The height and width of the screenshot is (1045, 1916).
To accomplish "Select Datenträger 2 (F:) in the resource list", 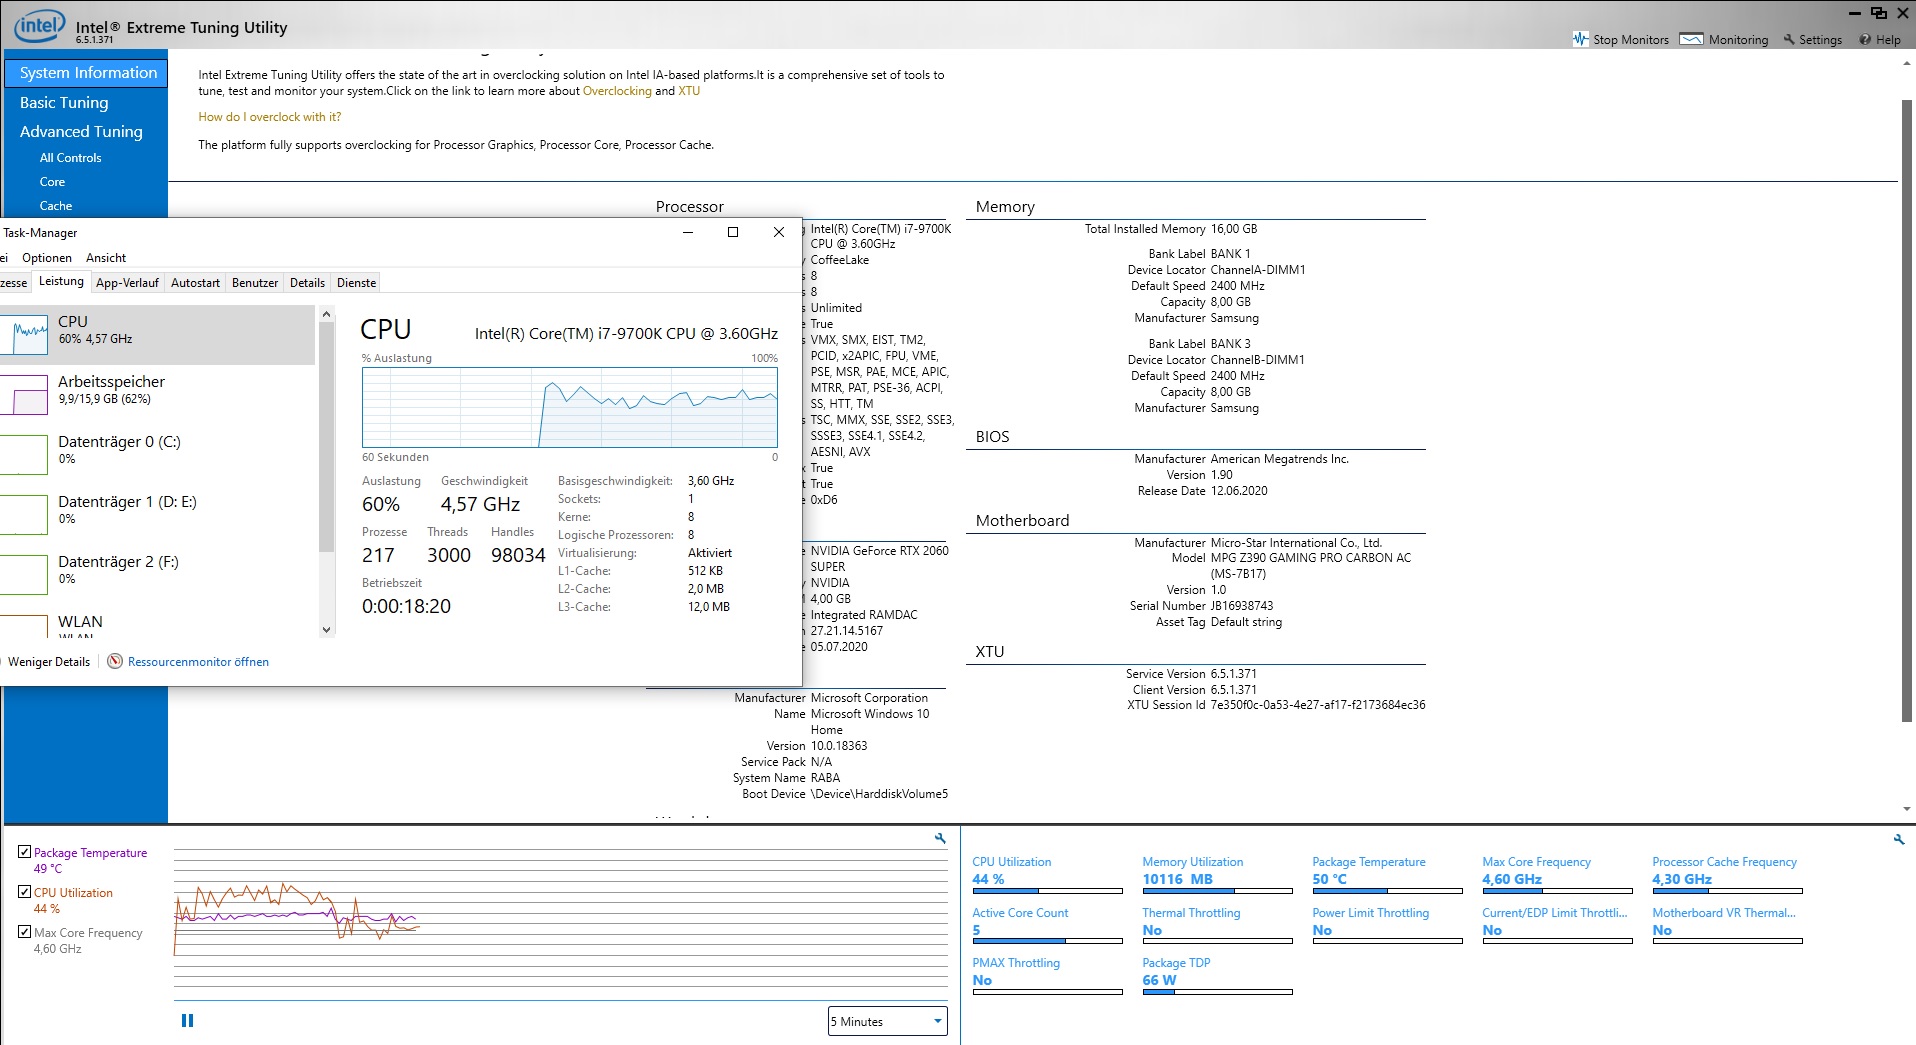I will point(157,575).
